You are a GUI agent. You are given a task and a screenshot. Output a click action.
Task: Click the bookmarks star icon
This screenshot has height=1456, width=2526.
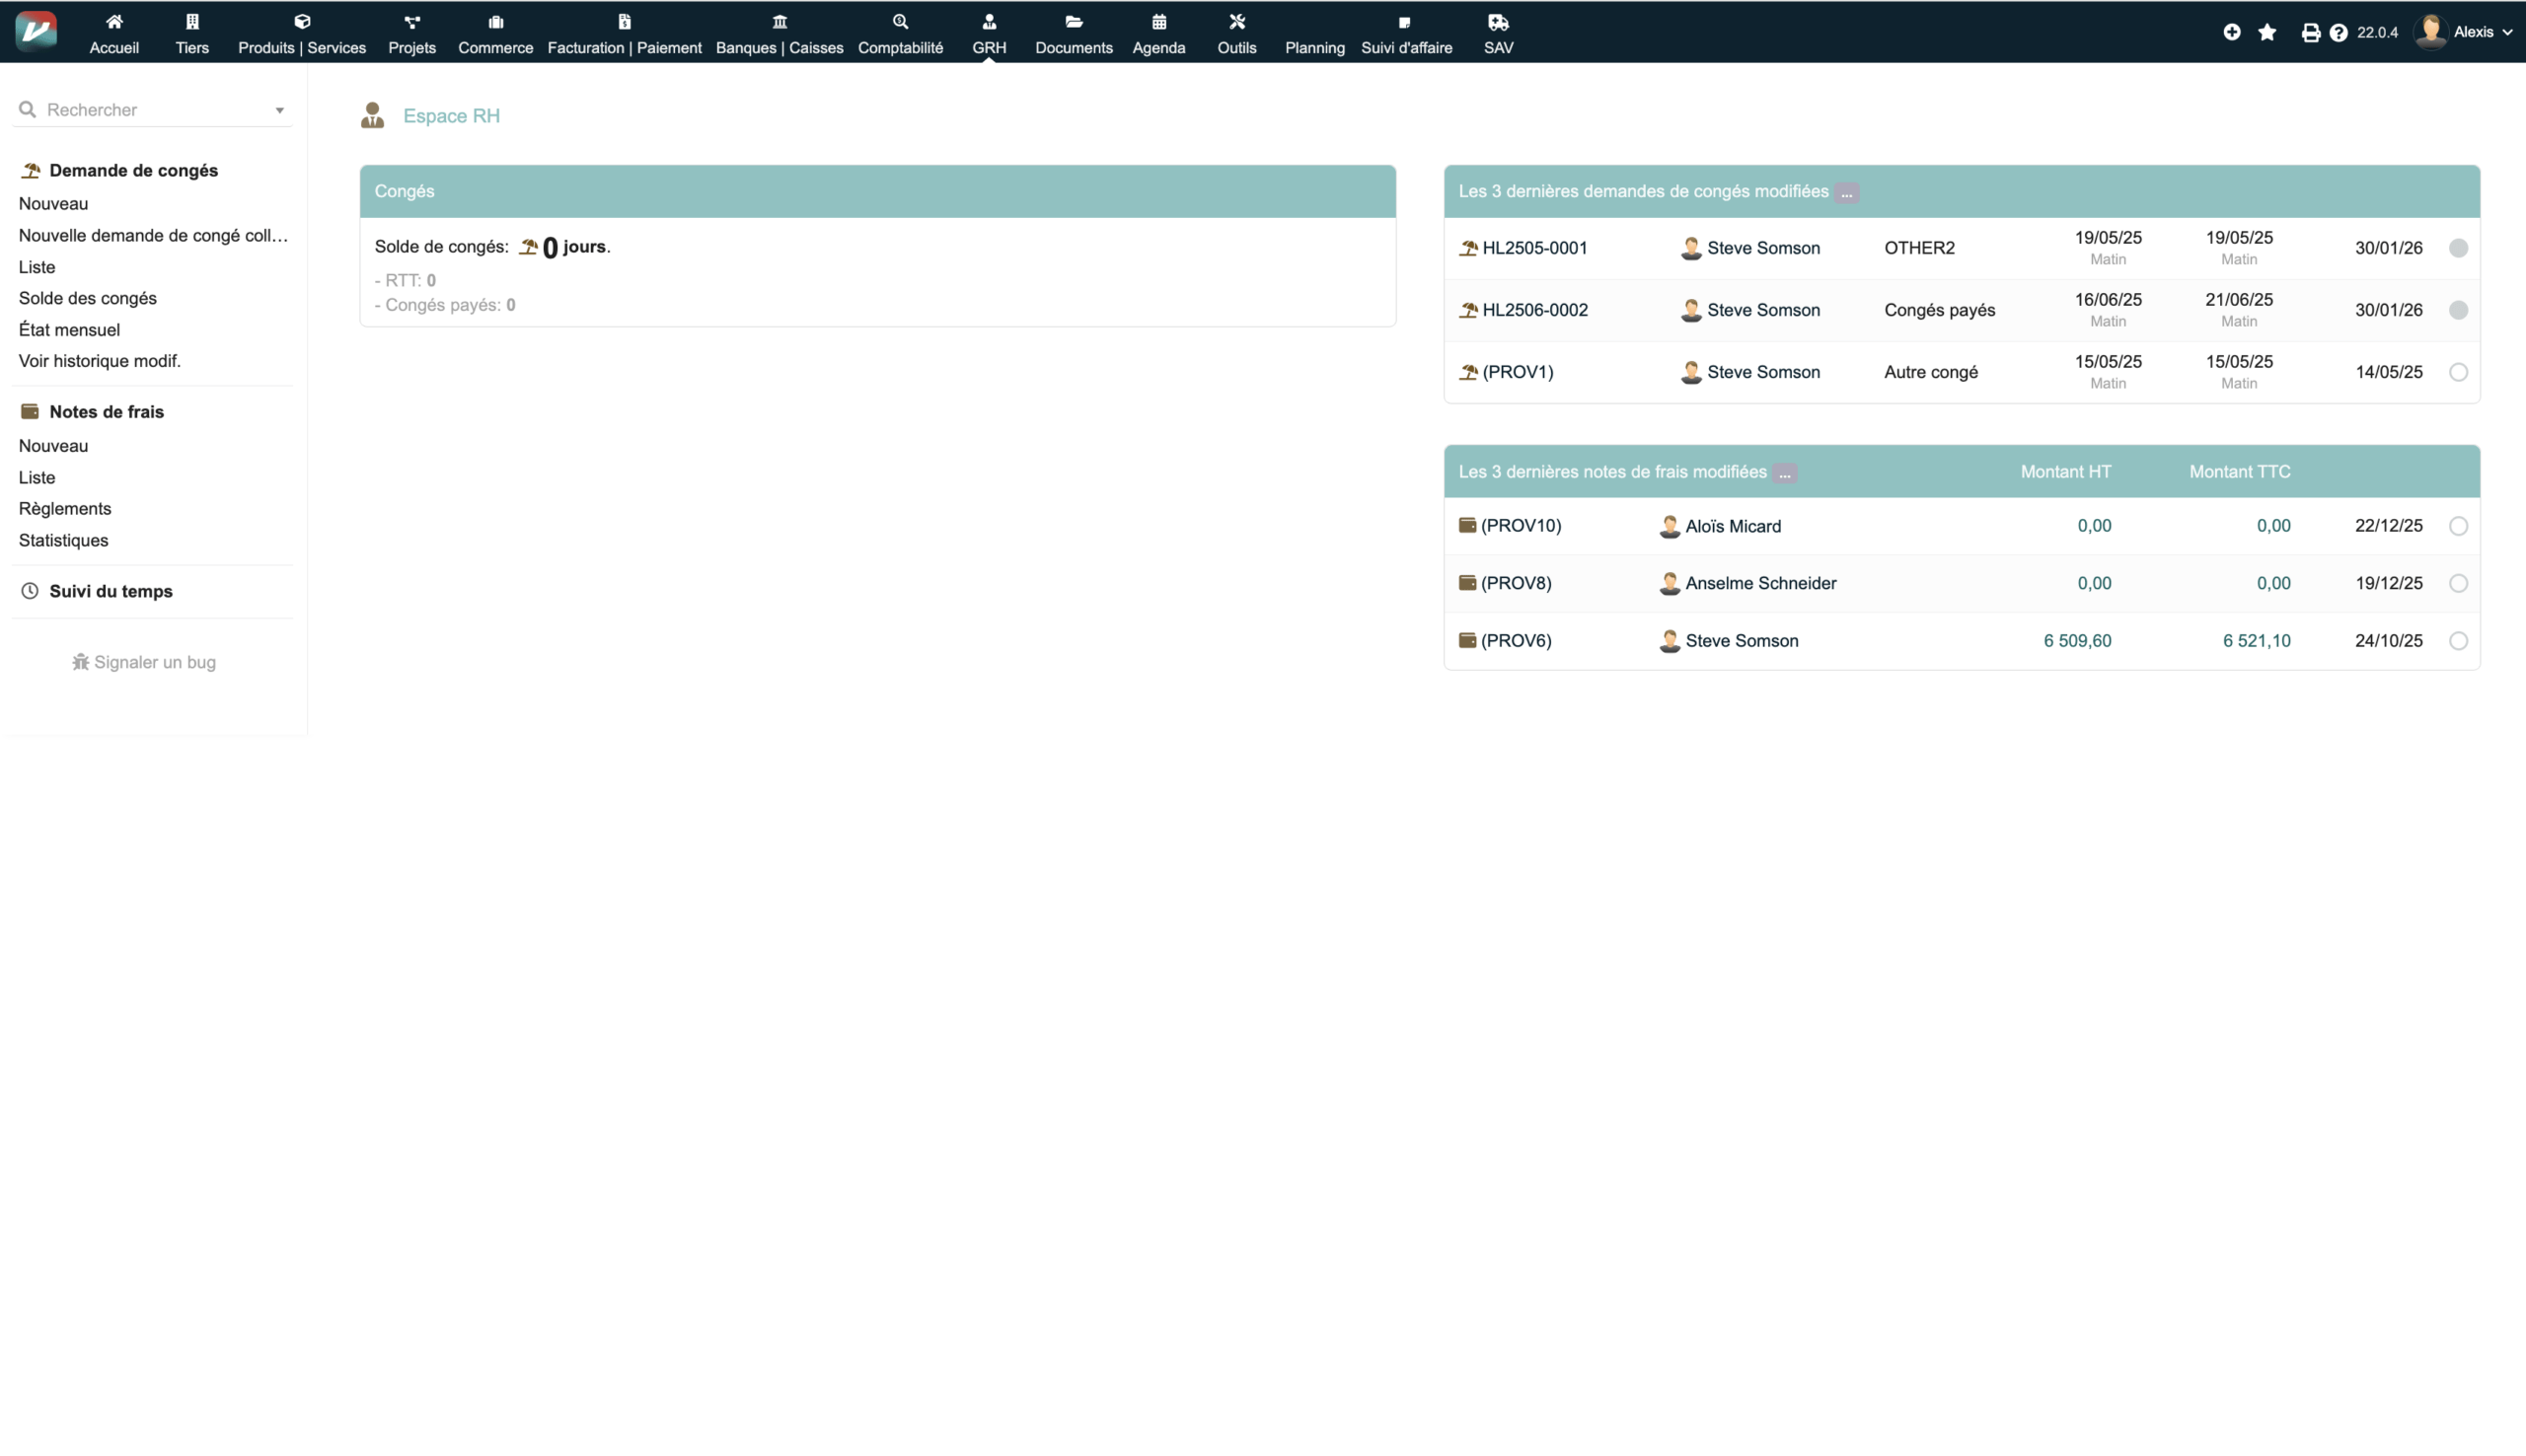[x=2267, y=32]
